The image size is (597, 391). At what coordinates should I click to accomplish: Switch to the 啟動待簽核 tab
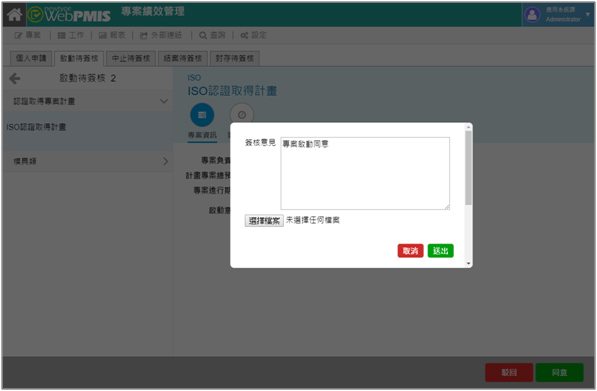(79, 58)
